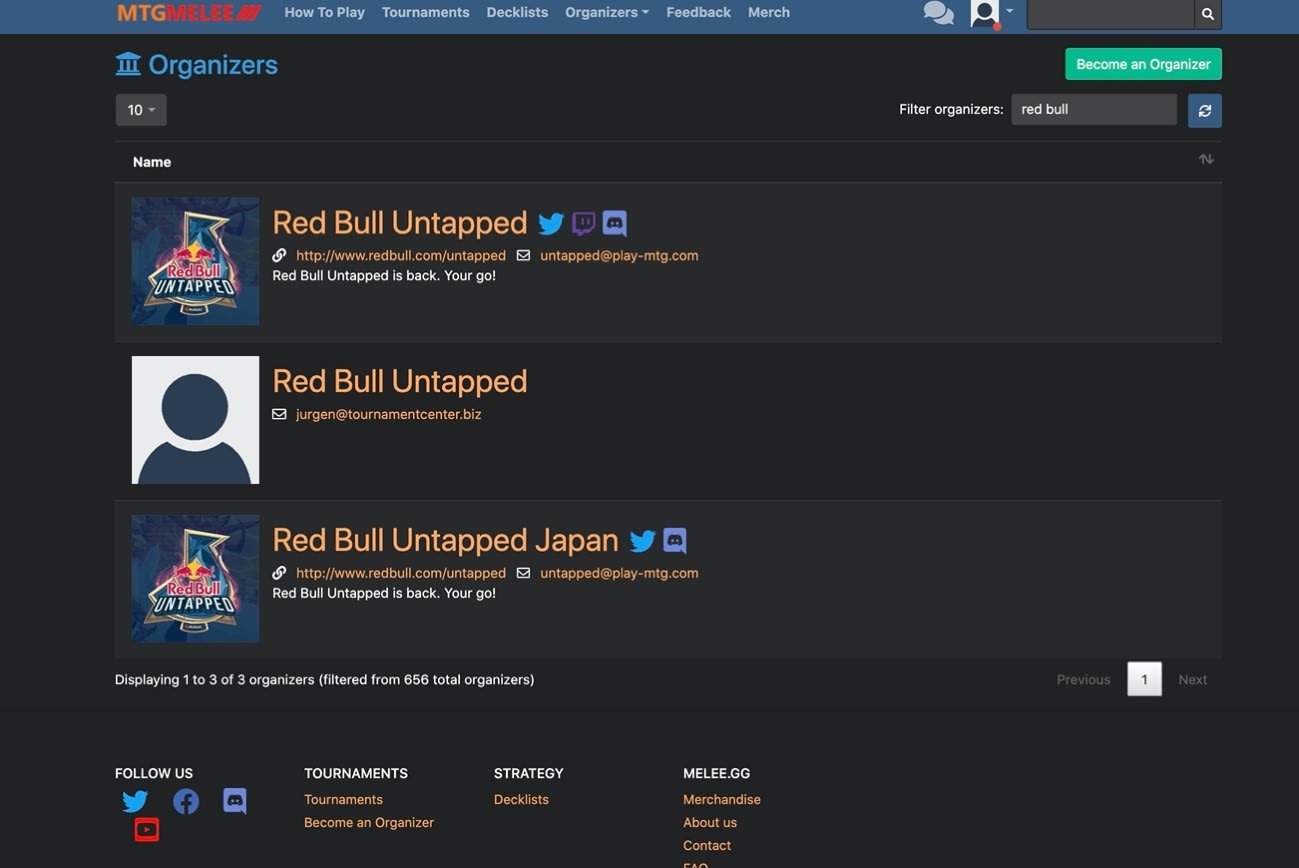The width and height of the screenshot is (1299, 868).
Task: Open Red Bull Untapped Japan Twitter icon
Action: click(x=643, y=541)
